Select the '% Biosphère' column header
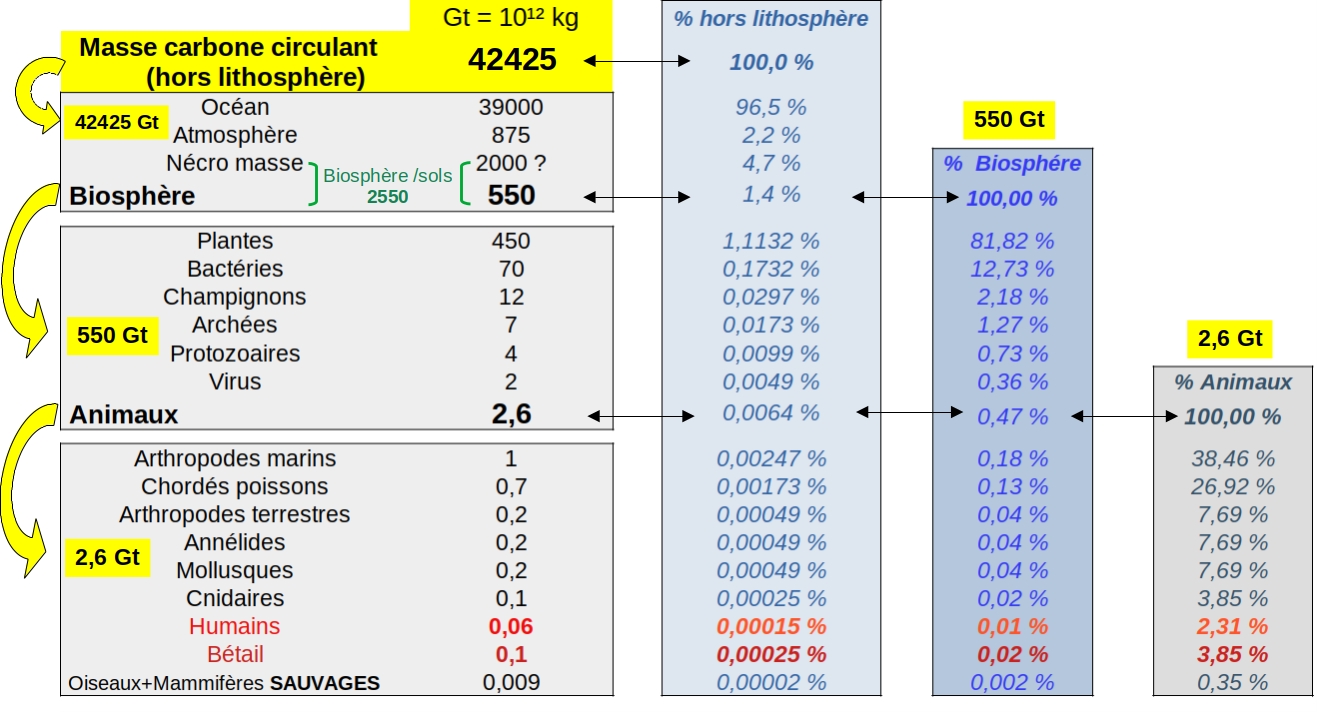1318x713 pixels. [x=1012, y=164]
